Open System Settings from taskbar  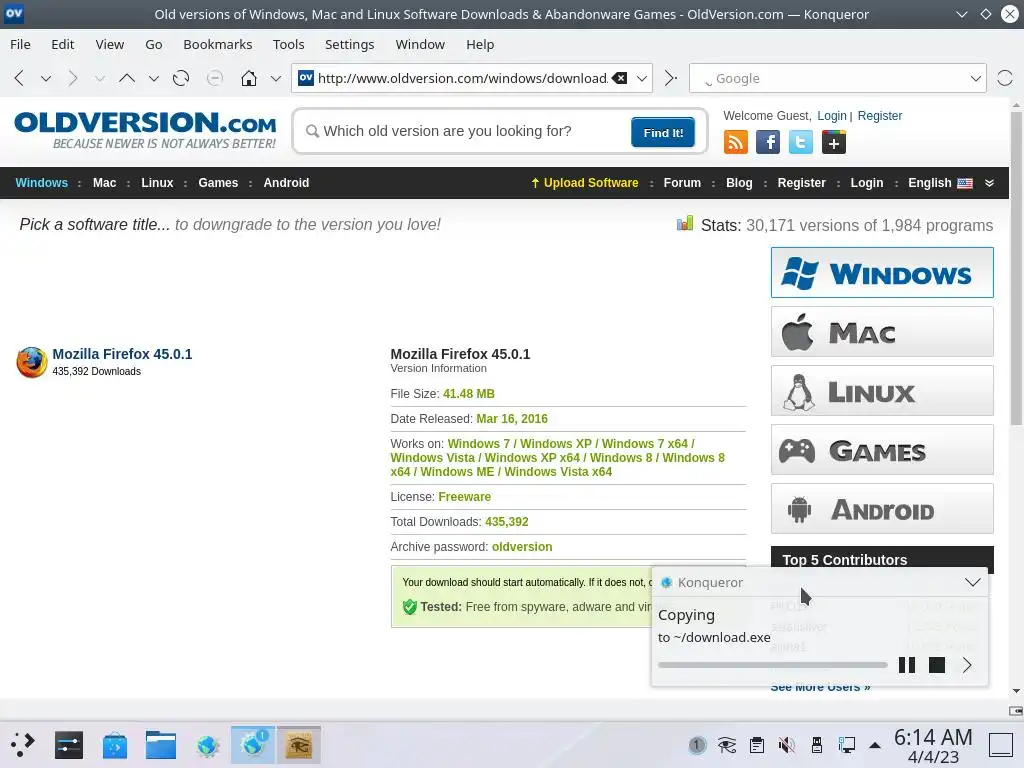pyautogui.click(x=69, y=744)
